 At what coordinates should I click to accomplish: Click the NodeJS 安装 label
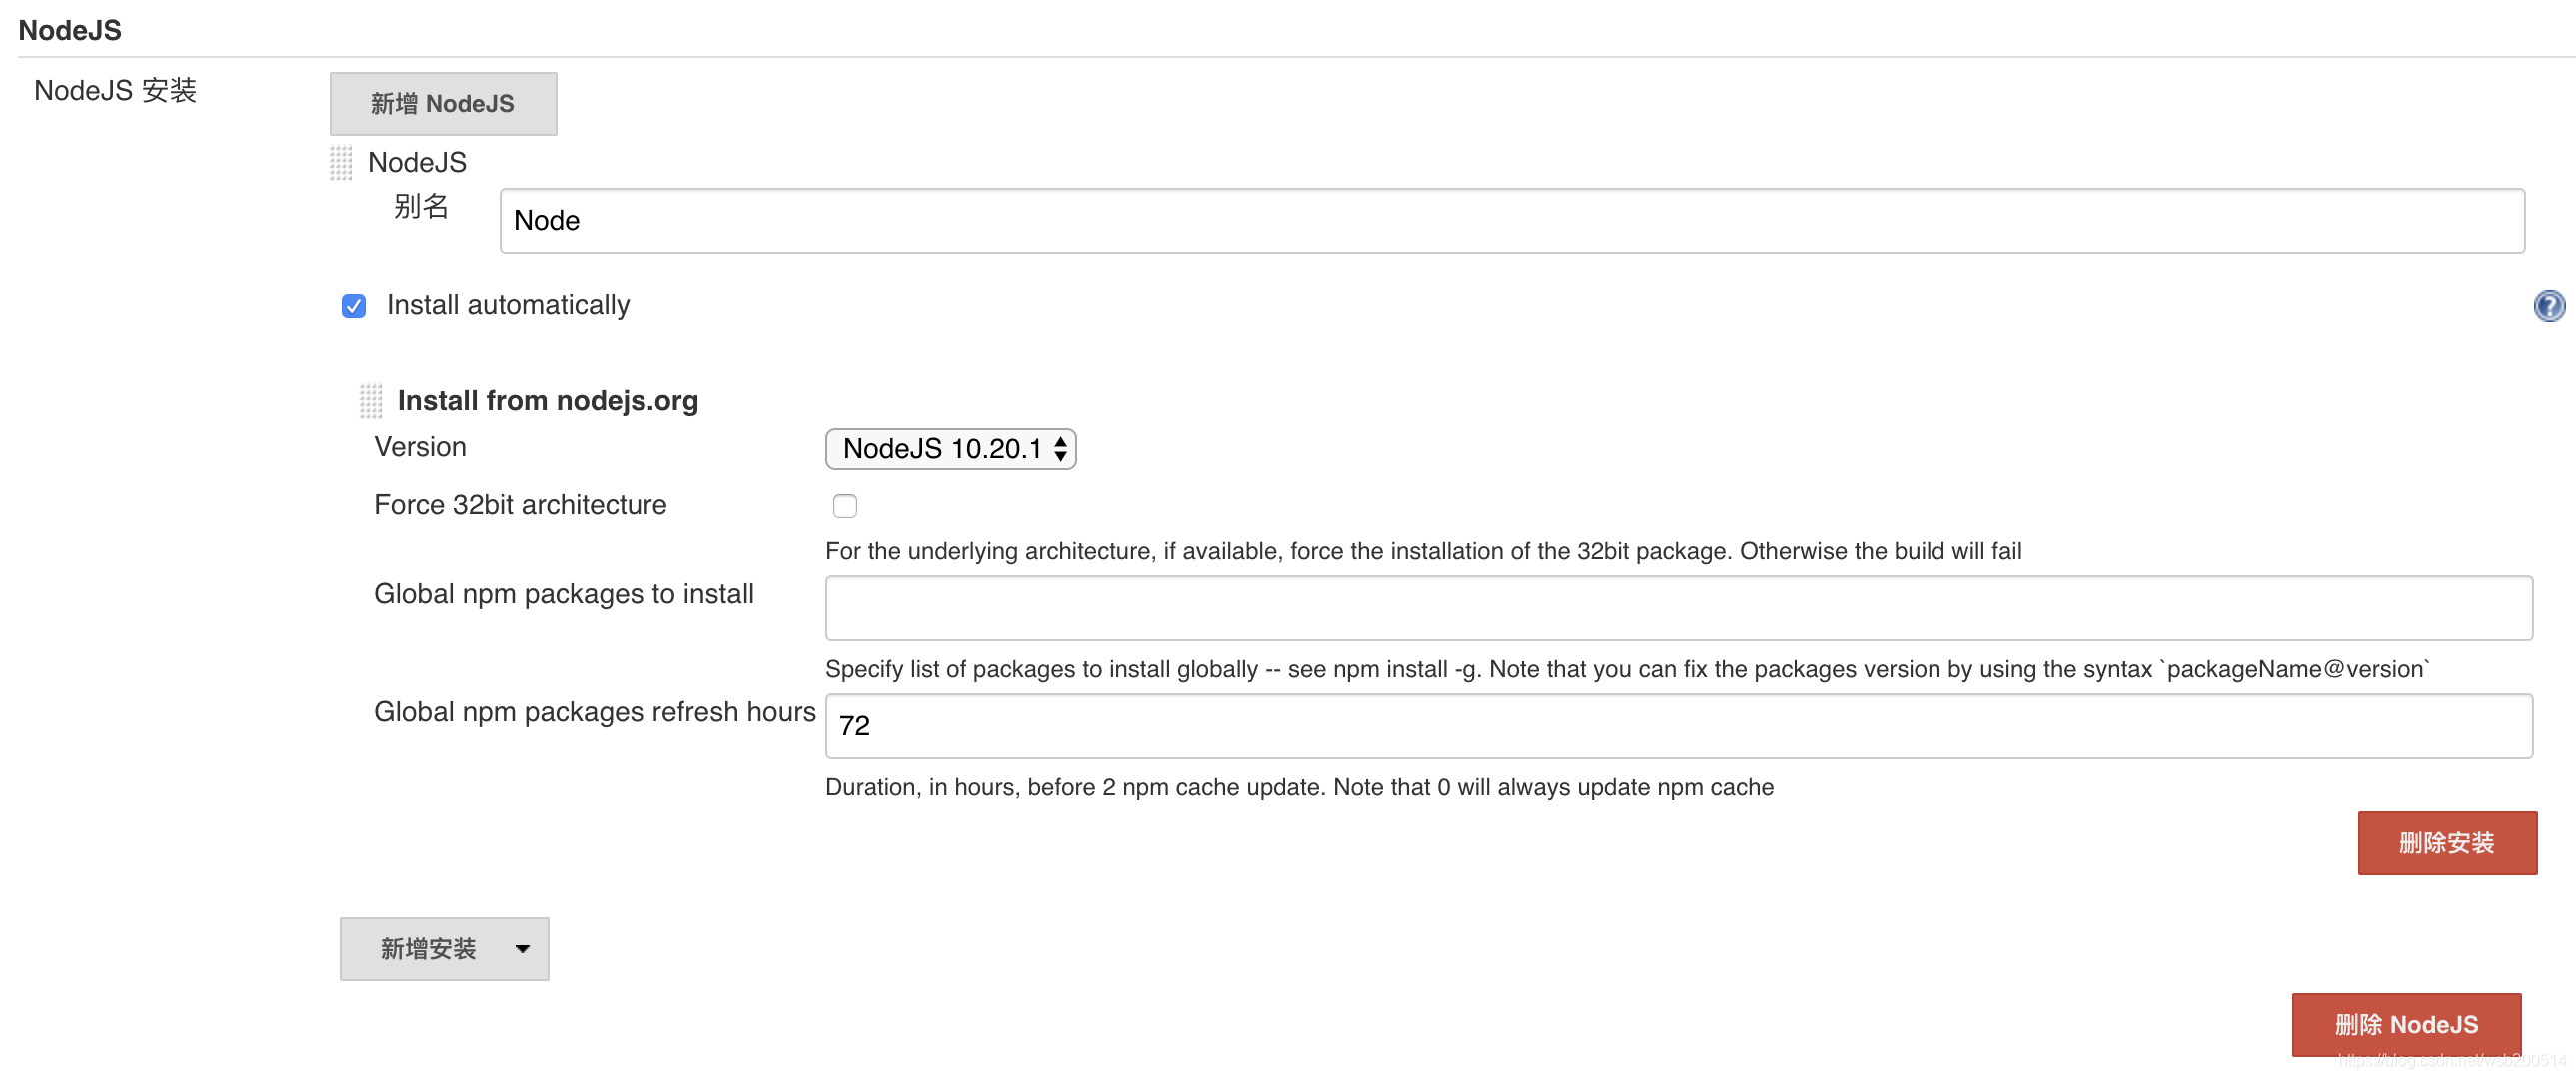(x=115, y=90)
